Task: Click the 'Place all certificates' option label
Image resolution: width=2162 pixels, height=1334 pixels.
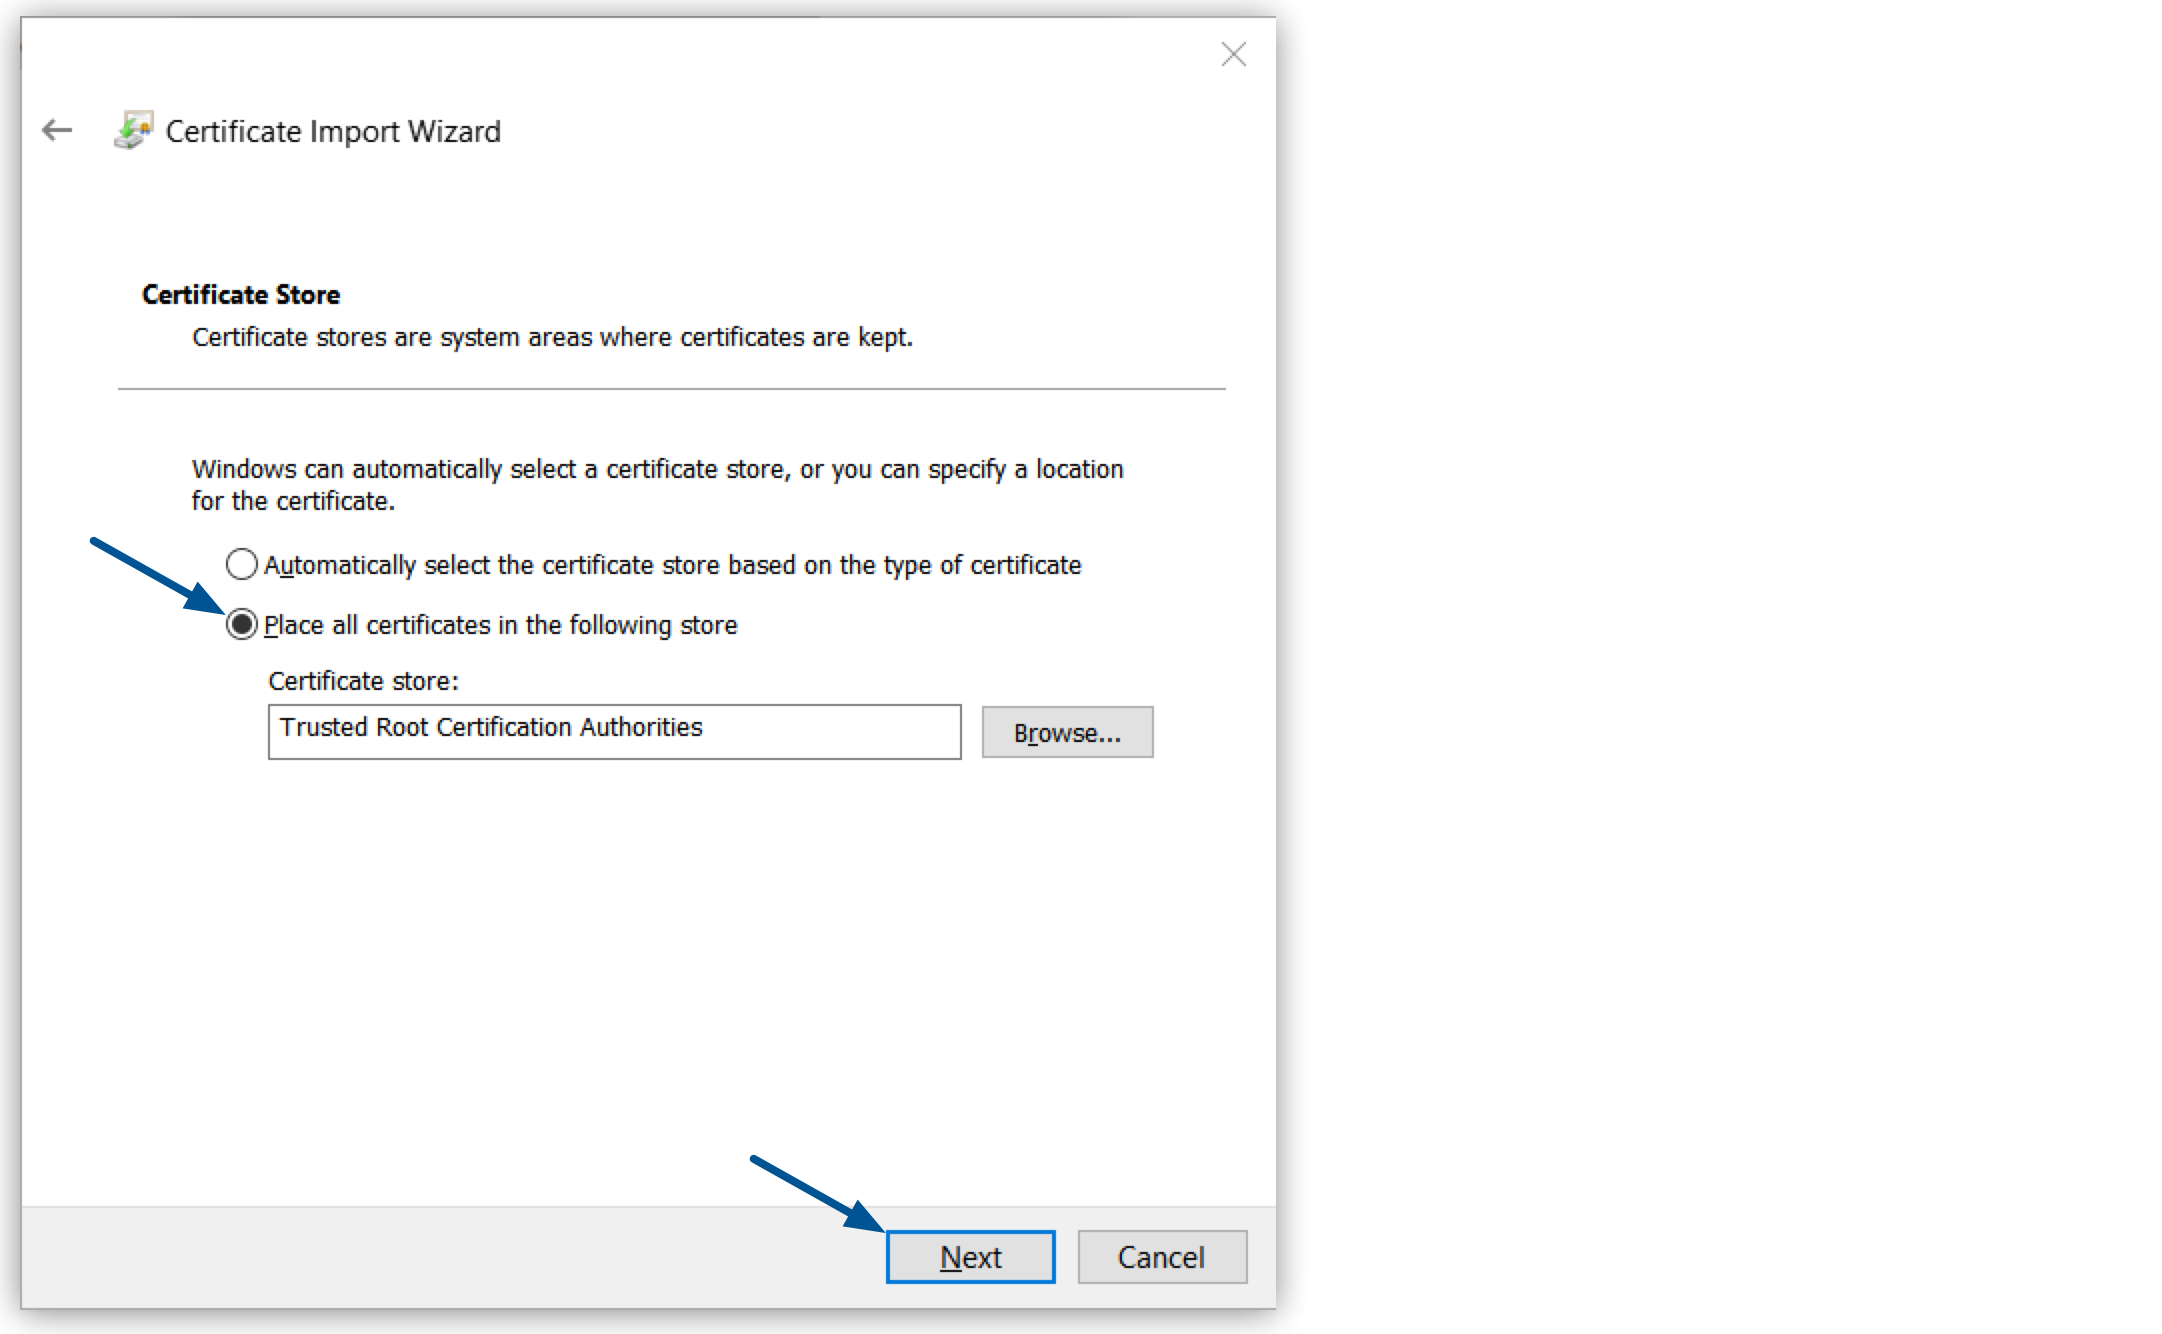Action: pos(500,624)
